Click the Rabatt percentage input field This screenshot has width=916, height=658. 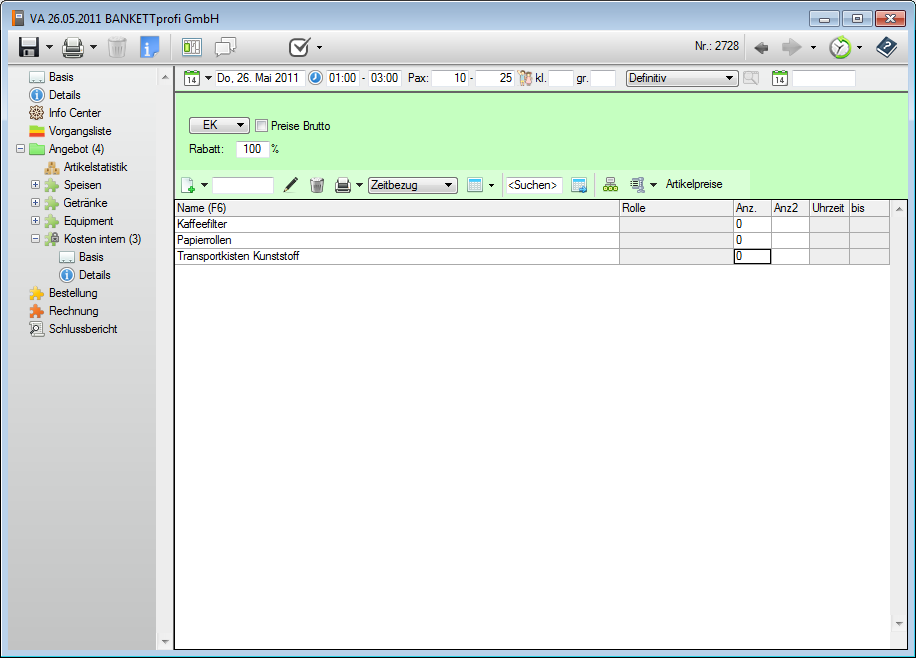(x=252, y=149)
